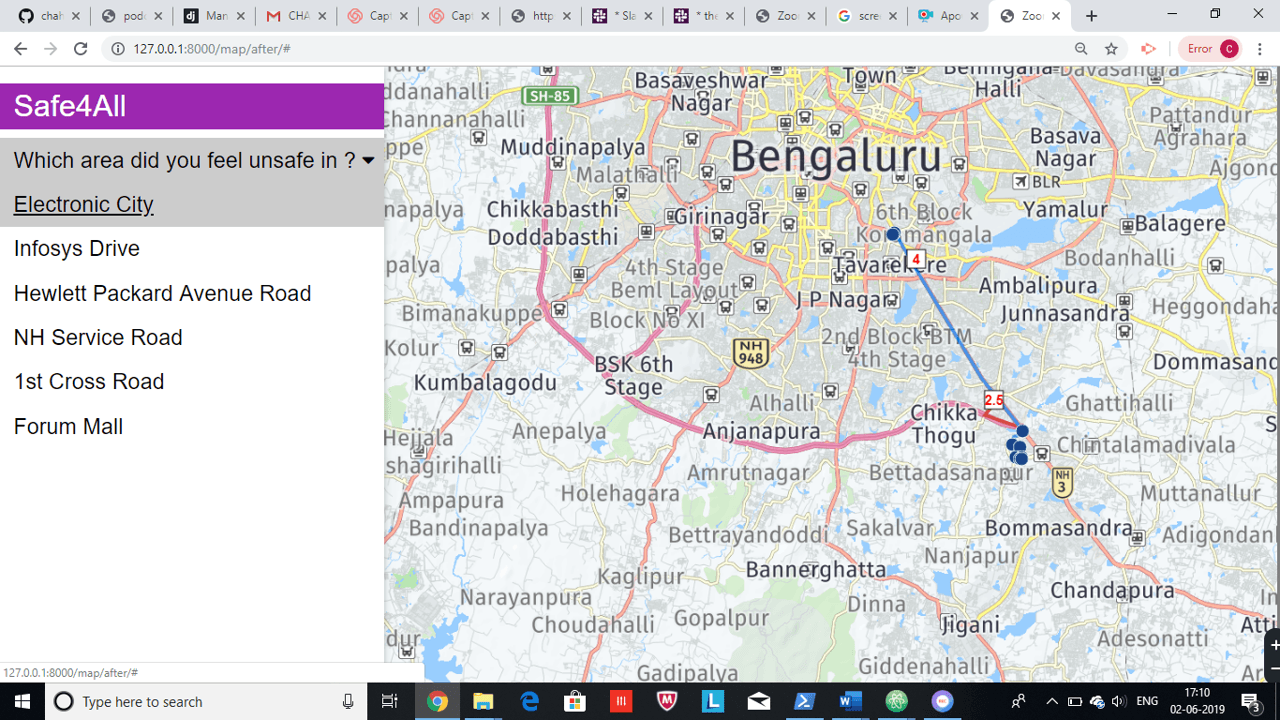Open the zoom magnifier icon in the address bar

click(1081, 48)
